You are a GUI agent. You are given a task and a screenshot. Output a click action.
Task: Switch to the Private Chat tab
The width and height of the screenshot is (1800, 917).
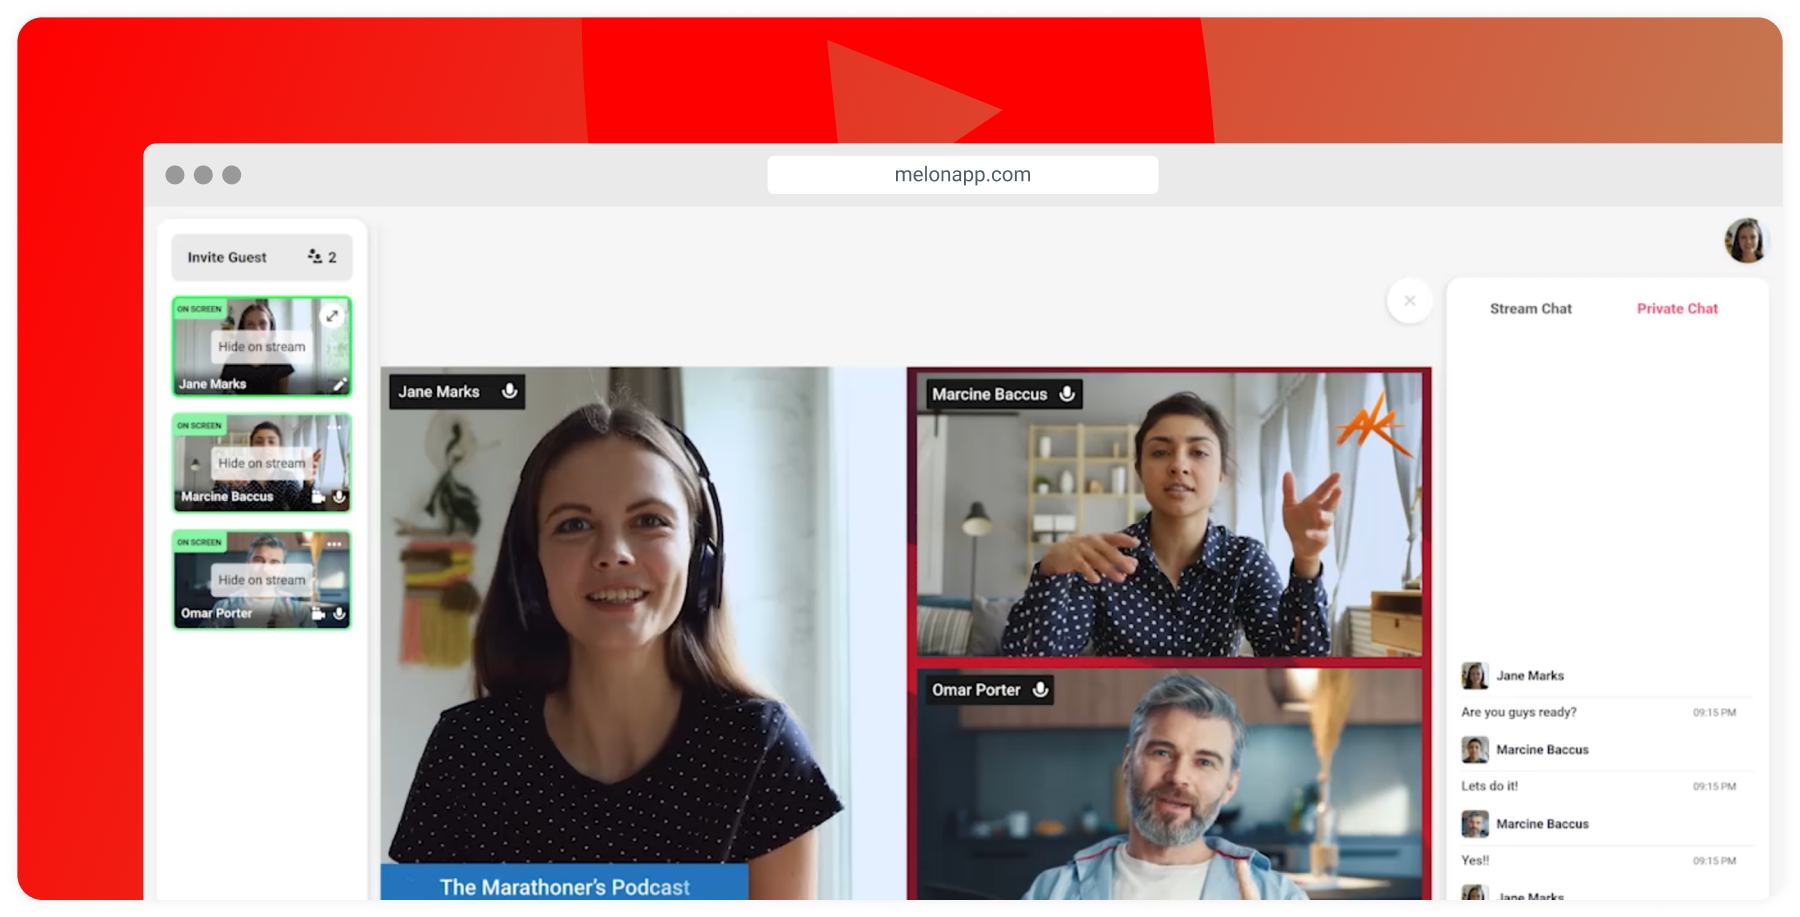click(x=1677, y=309)
